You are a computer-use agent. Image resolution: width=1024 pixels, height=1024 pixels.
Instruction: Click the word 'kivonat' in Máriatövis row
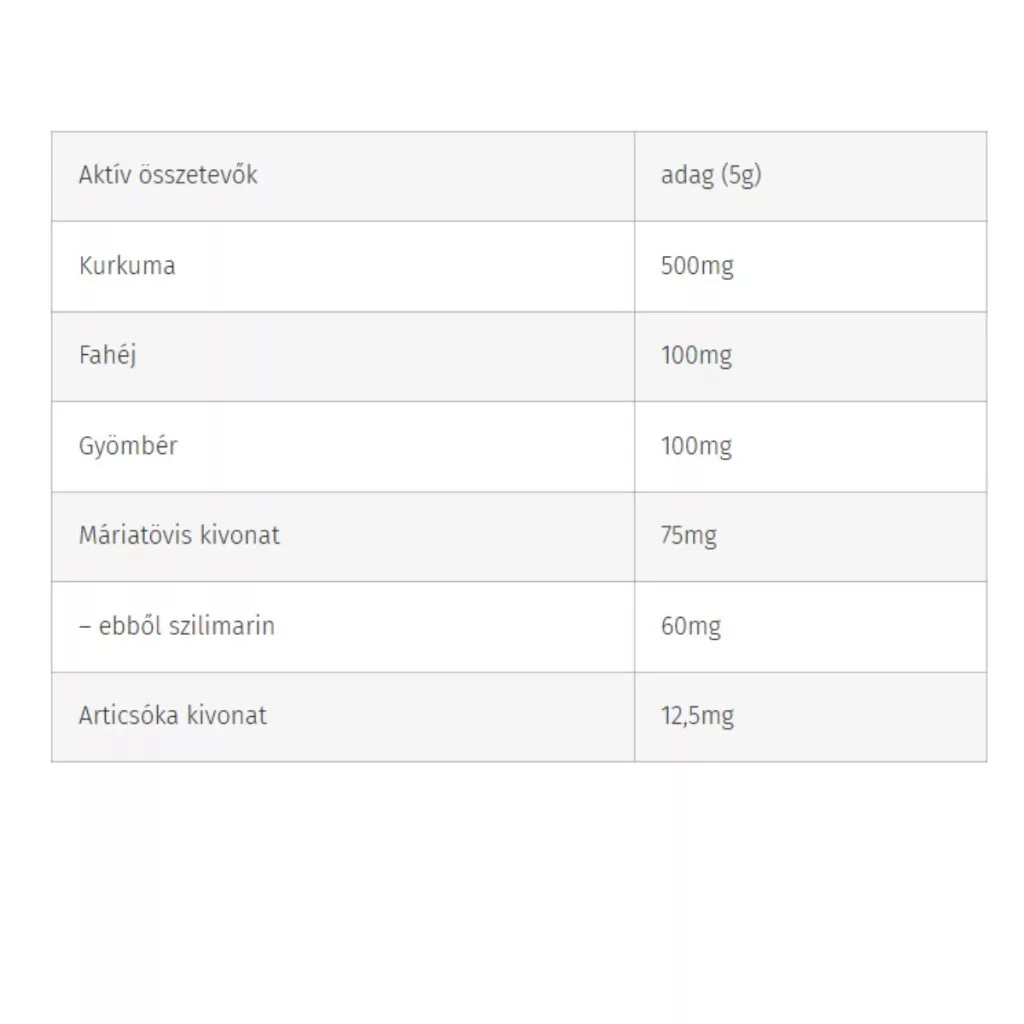point(239,536)
